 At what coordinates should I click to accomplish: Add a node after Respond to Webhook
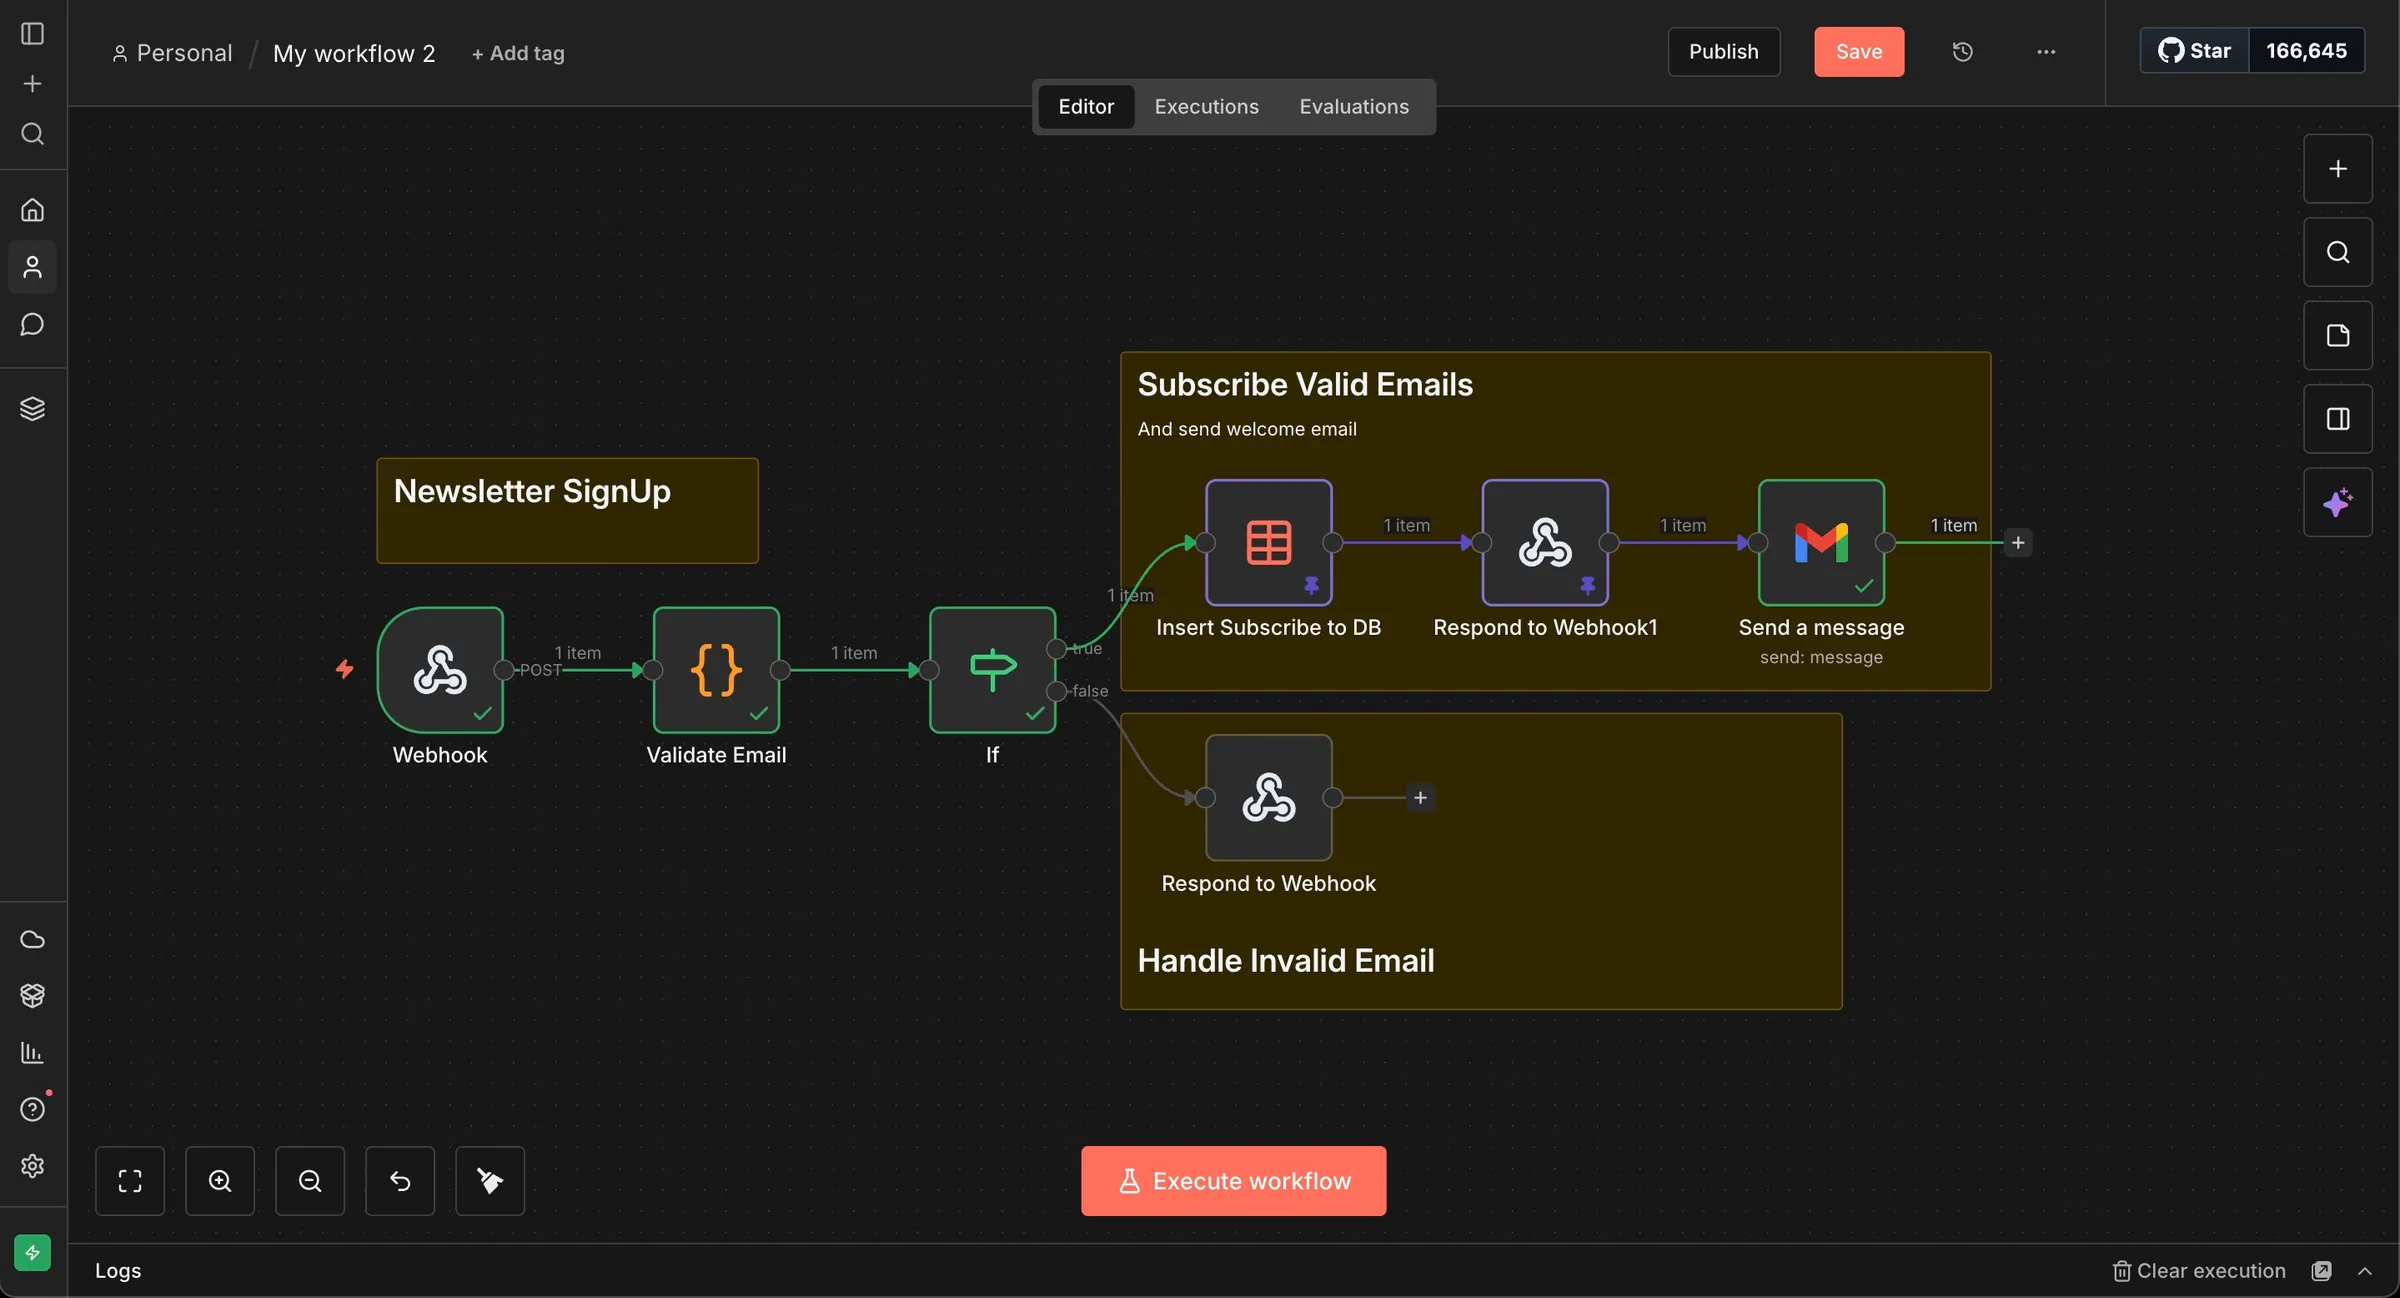pyautogui.click(x=1420, y=798)
